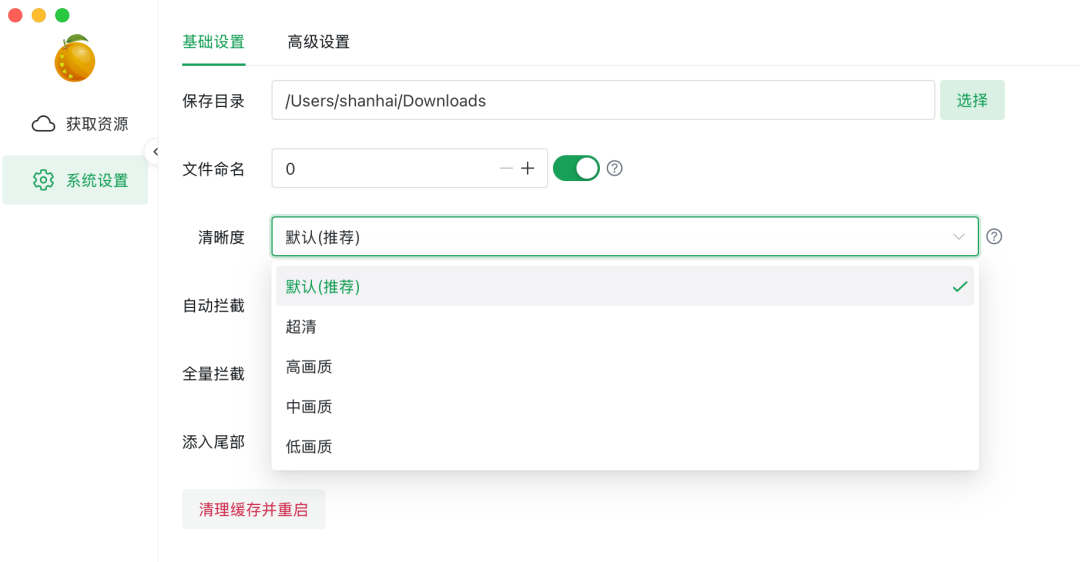Click the gear icon for 系统设置

pyautogui.click(x=43, y=180)
